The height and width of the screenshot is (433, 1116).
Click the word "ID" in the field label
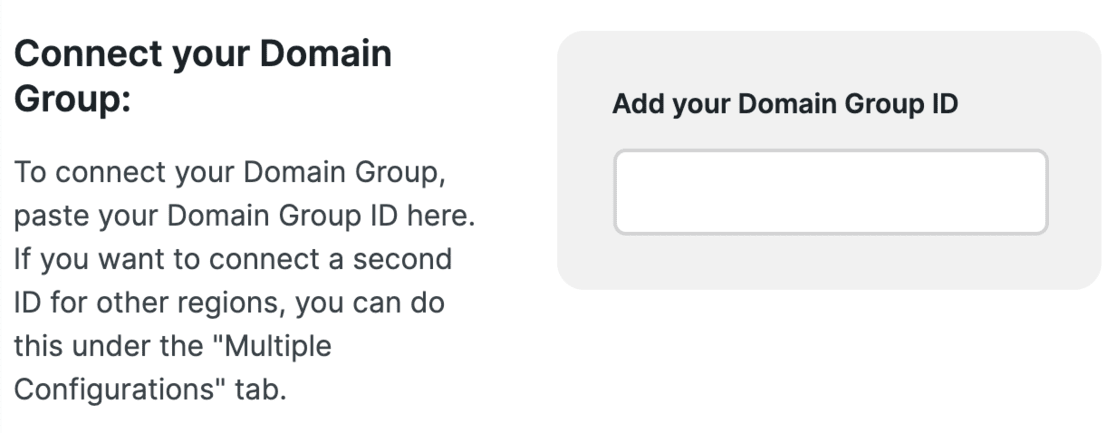pos(944,104)
